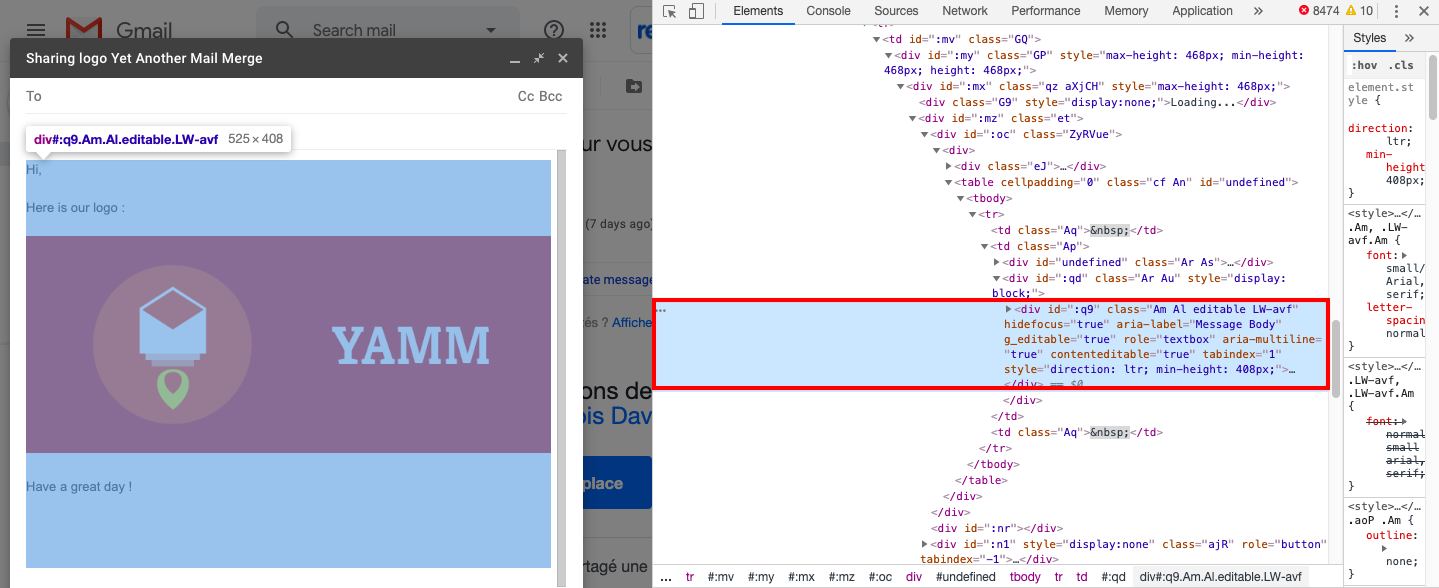Image resolution: width=1439 pixels, height=588 pixels.
Task: Show more DevTools tabs with chevron
Action: click(x=1258, y=11)
